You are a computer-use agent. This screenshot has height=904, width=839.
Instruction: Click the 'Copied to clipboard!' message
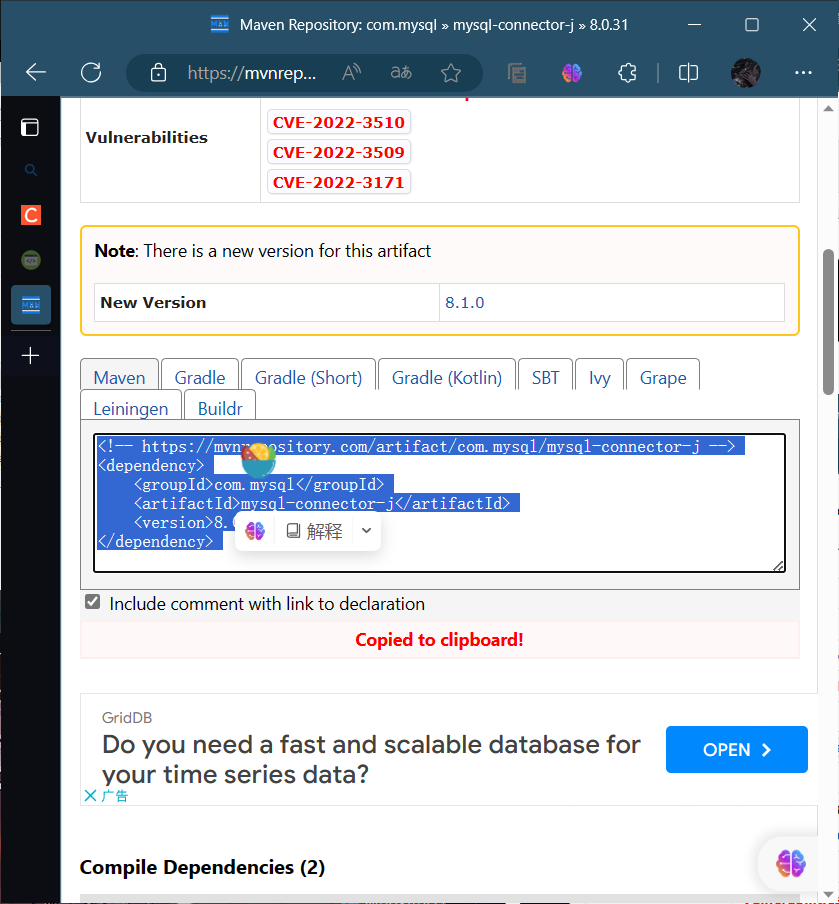pos(439,639)
